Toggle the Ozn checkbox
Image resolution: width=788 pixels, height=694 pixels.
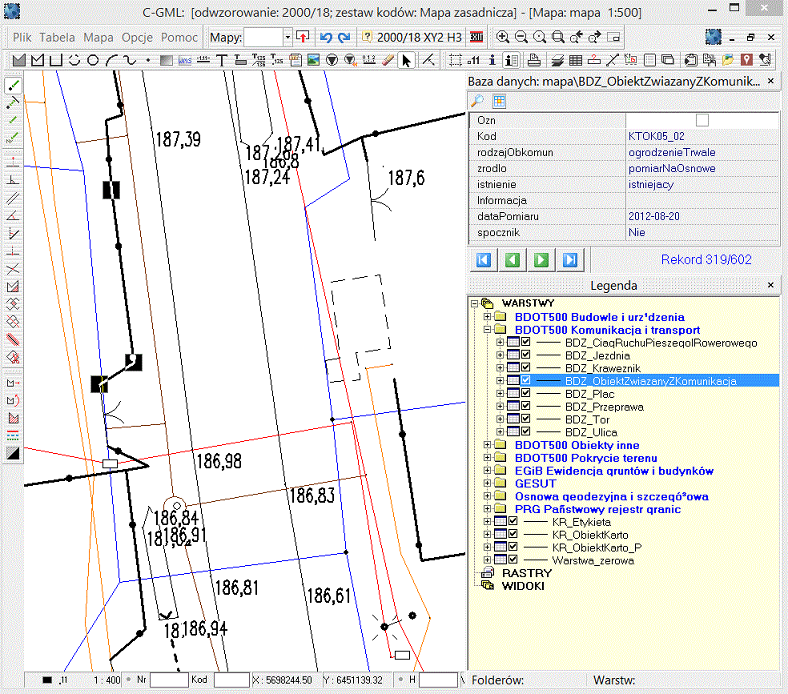[702, 120]
